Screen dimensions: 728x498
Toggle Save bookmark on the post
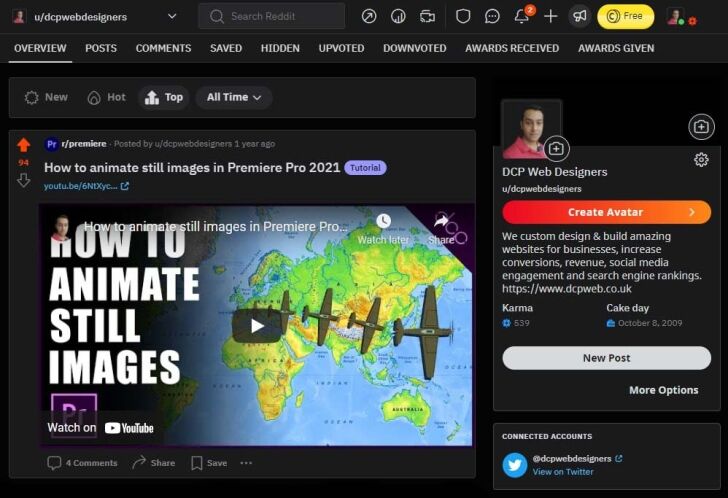click(x=209, y=463)
